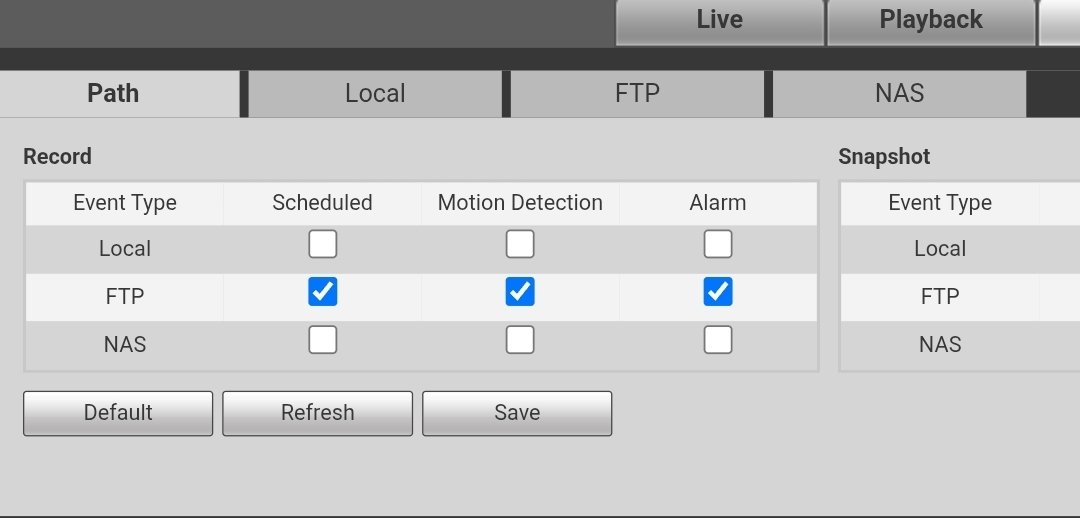Uncheck Alarm recording for FTP

[718, 292]
